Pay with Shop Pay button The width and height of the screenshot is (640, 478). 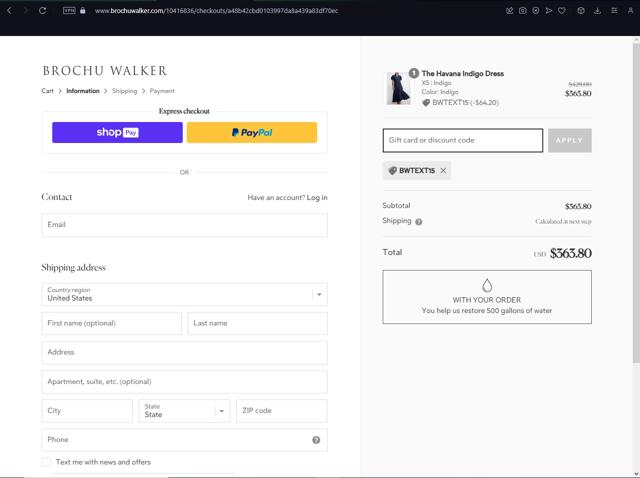coord(118,132)
